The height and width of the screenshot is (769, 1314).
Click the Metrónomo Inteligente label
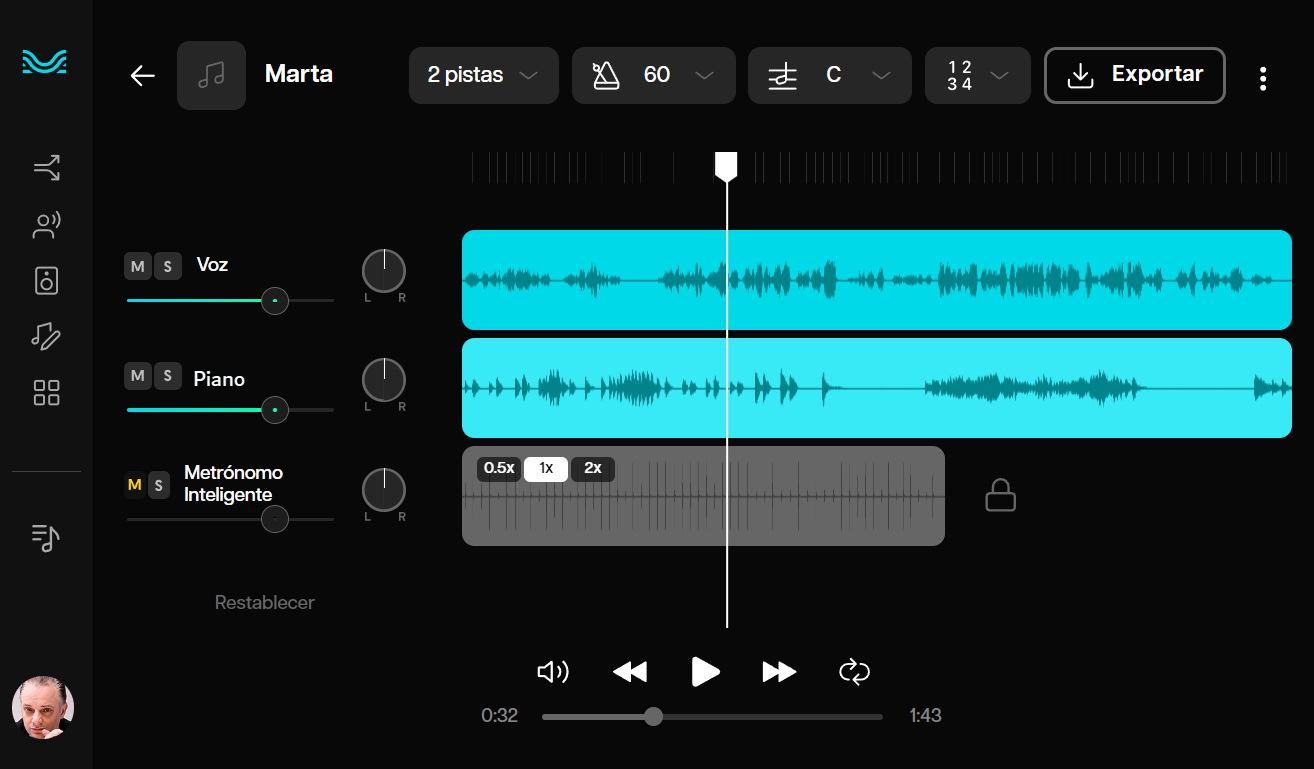[x=233, y=483]
